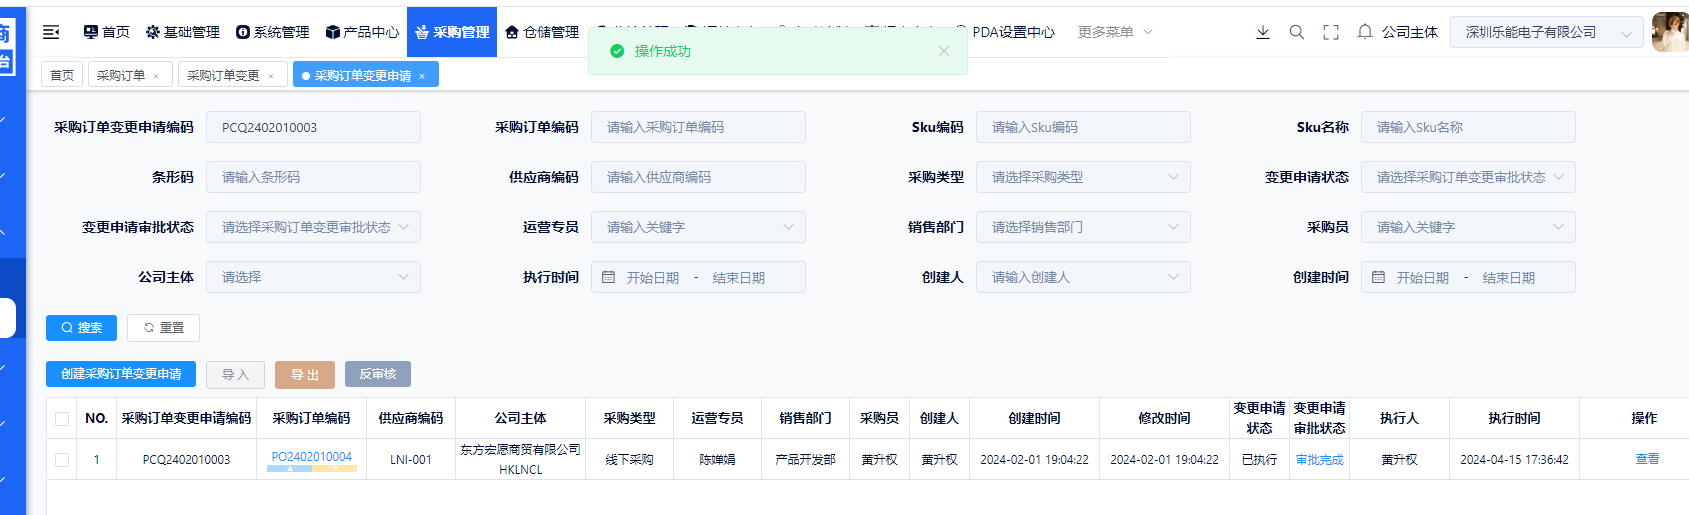Open notifications bell icon
The image size is (1689, 515).
(1365, 32)
